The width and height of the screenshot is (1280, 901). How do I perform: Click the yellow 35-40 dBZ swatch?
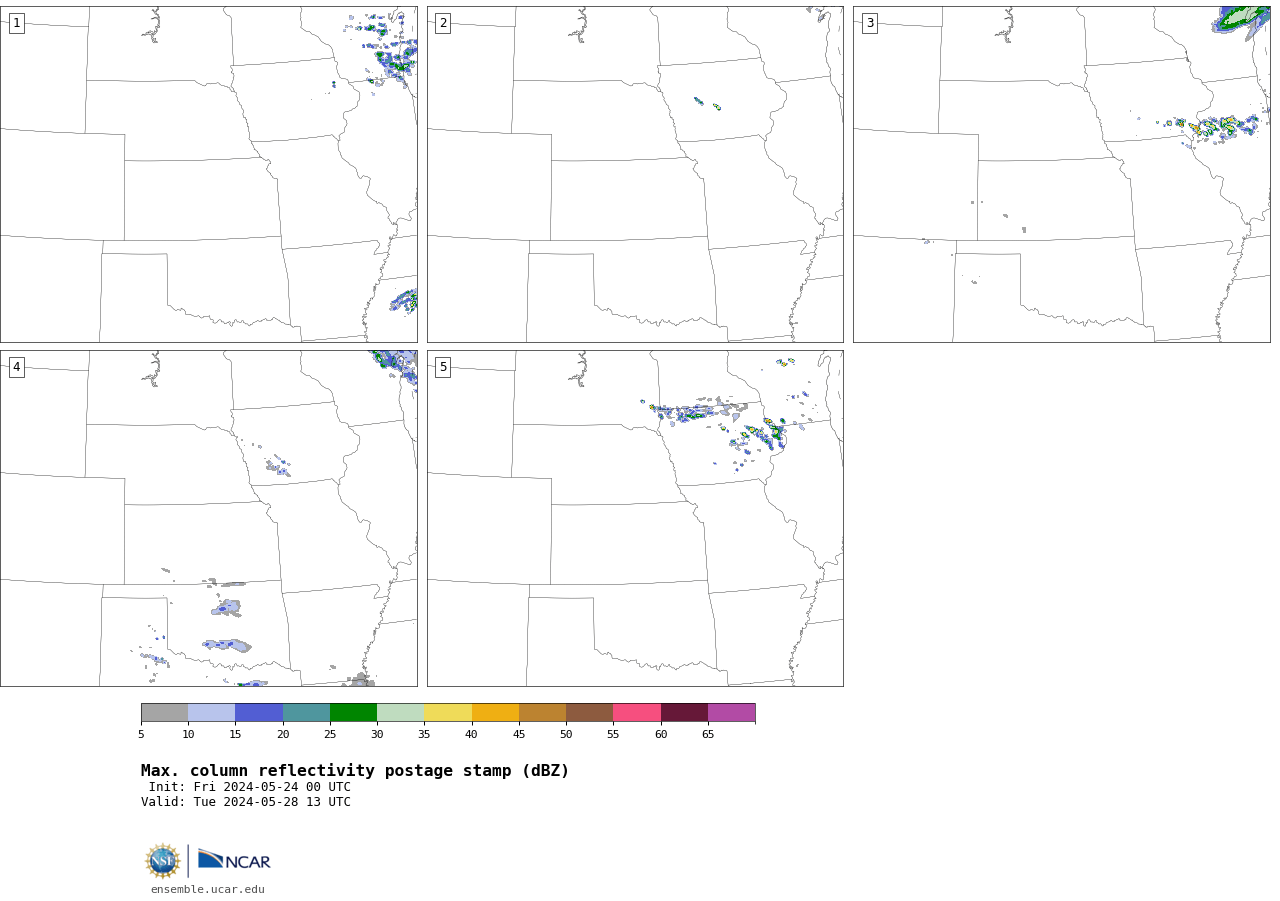coord(448,713)
